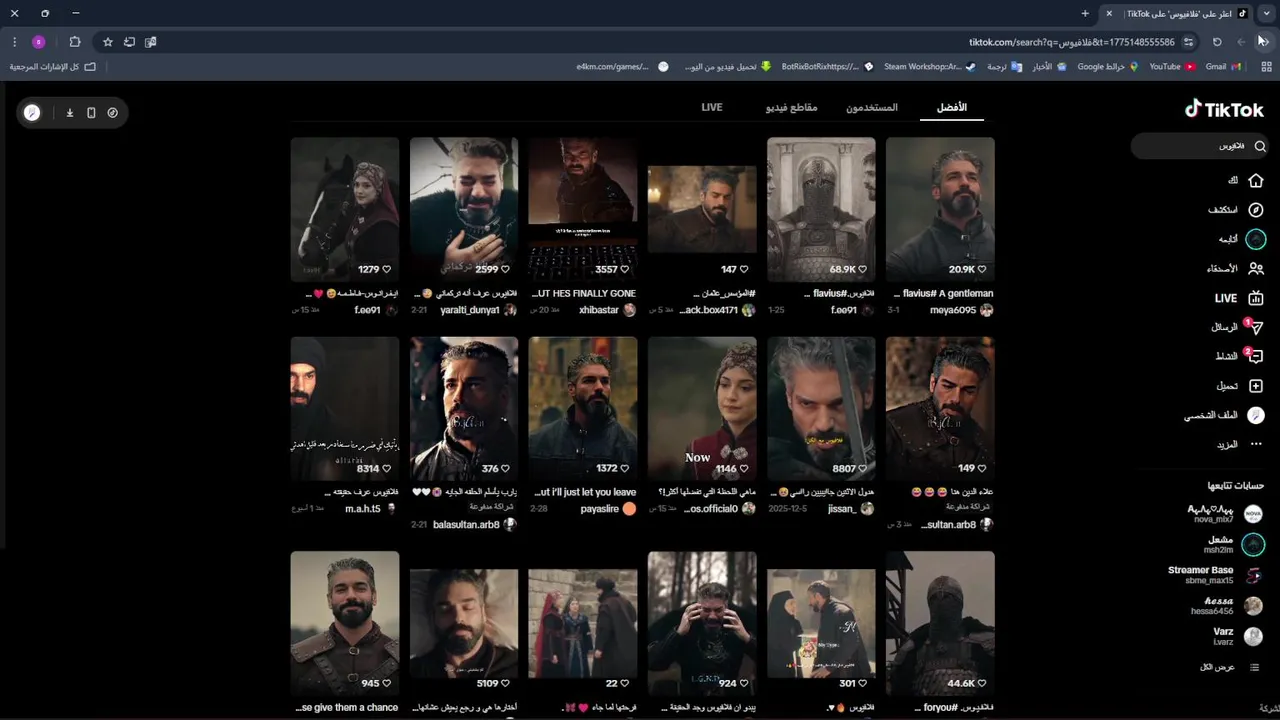The height and width of the screenshot is (720, 1280).
Task: Open video thumbnail with 8314 likes
Action: click(x=345, y=408)
